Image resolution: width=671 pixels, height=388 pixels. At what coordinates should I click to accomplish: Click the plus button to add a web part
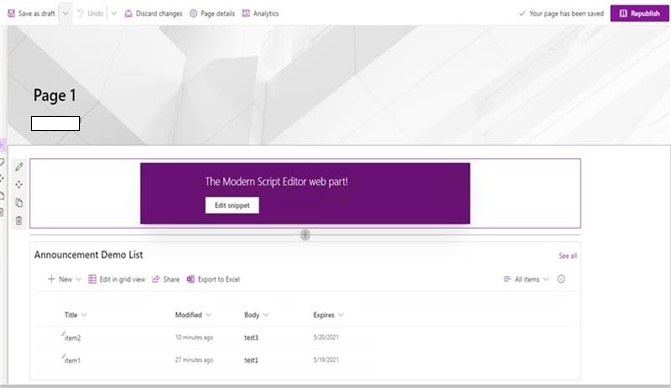[x=305, y=235]
